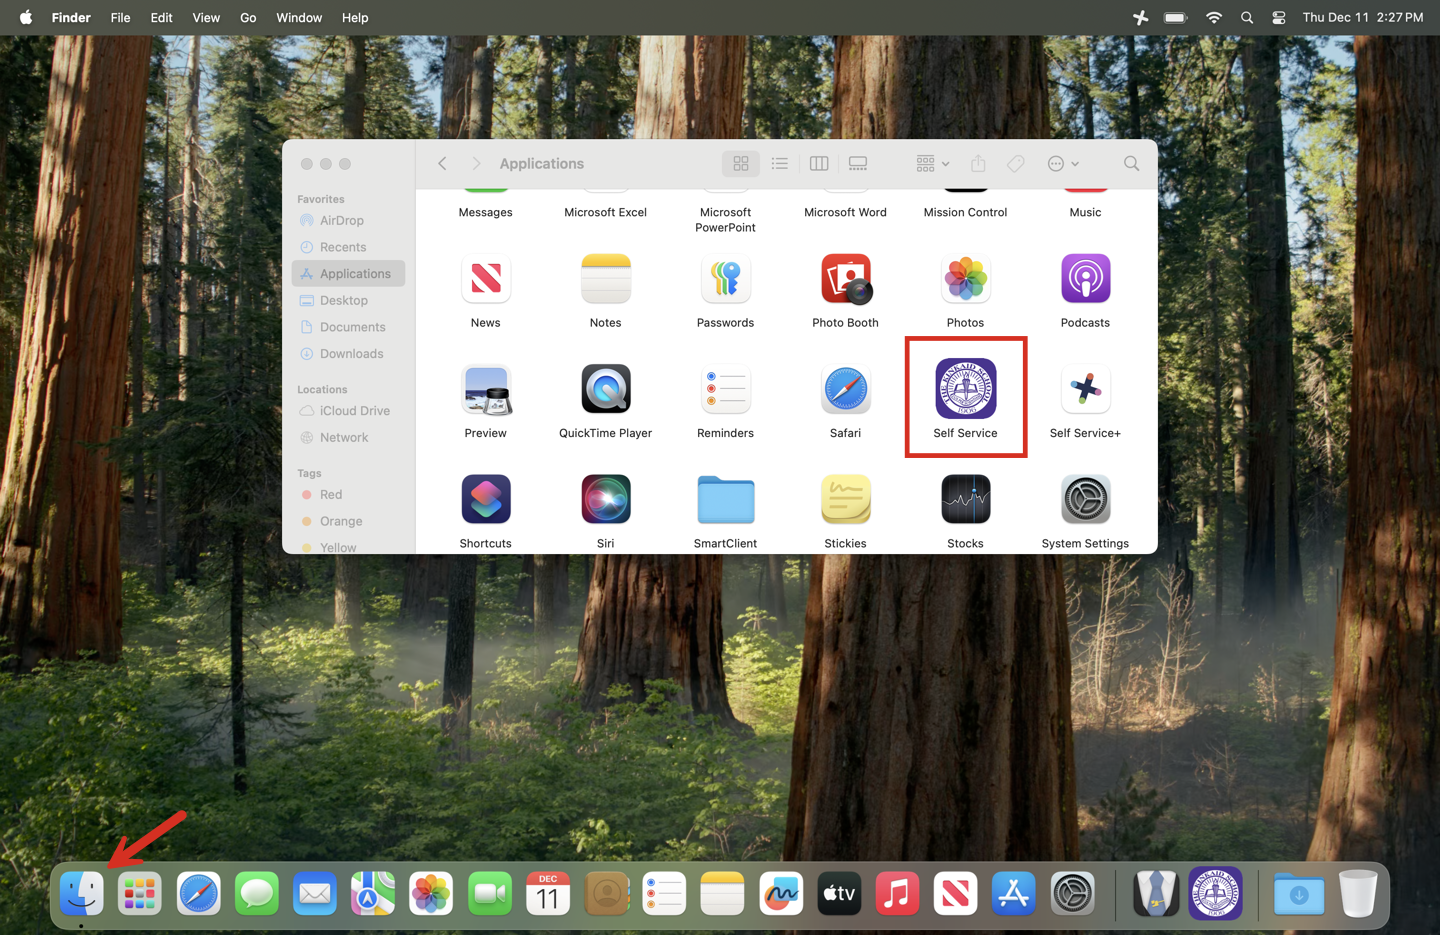Open the Stocks app icon
Screen dimensions: 1440x935
pyautogui.click(x=966, y=499)
